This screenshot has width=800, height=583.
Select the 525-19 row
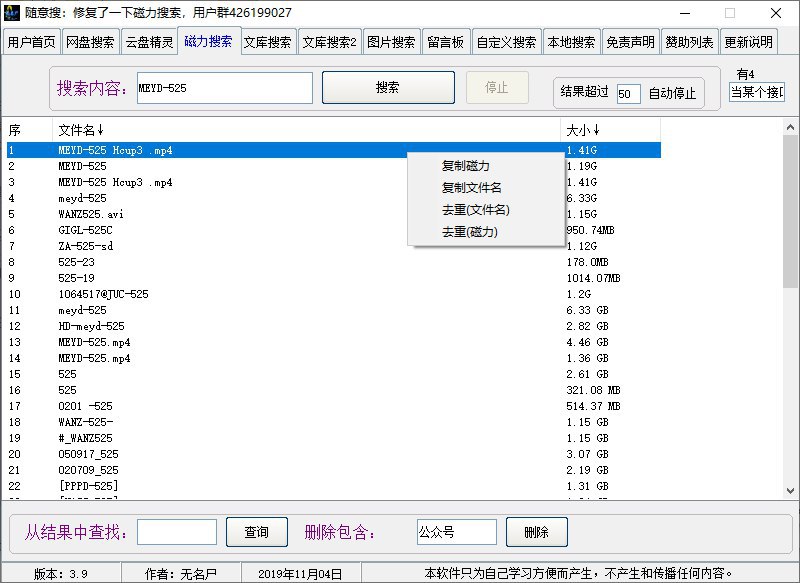click(334, 278)
